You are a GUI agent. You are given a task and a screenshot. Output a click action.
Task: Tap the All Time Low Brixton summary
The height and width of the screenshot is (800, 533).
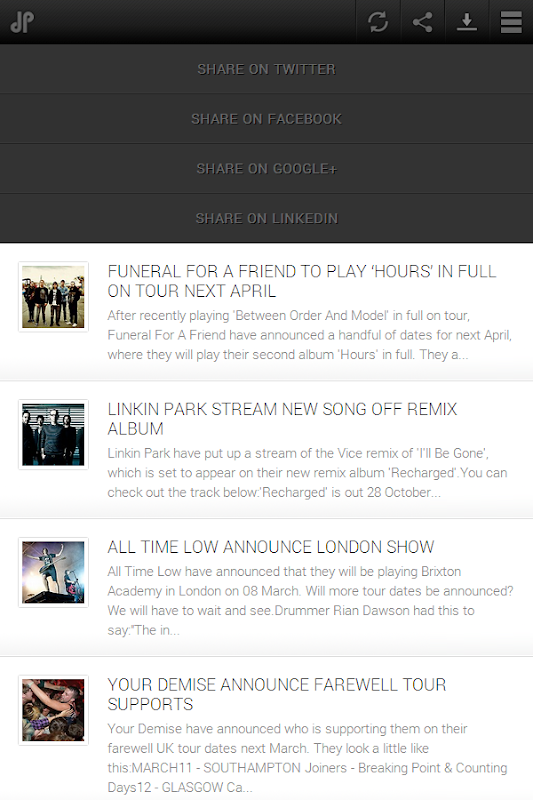click(x=310, y=601)
